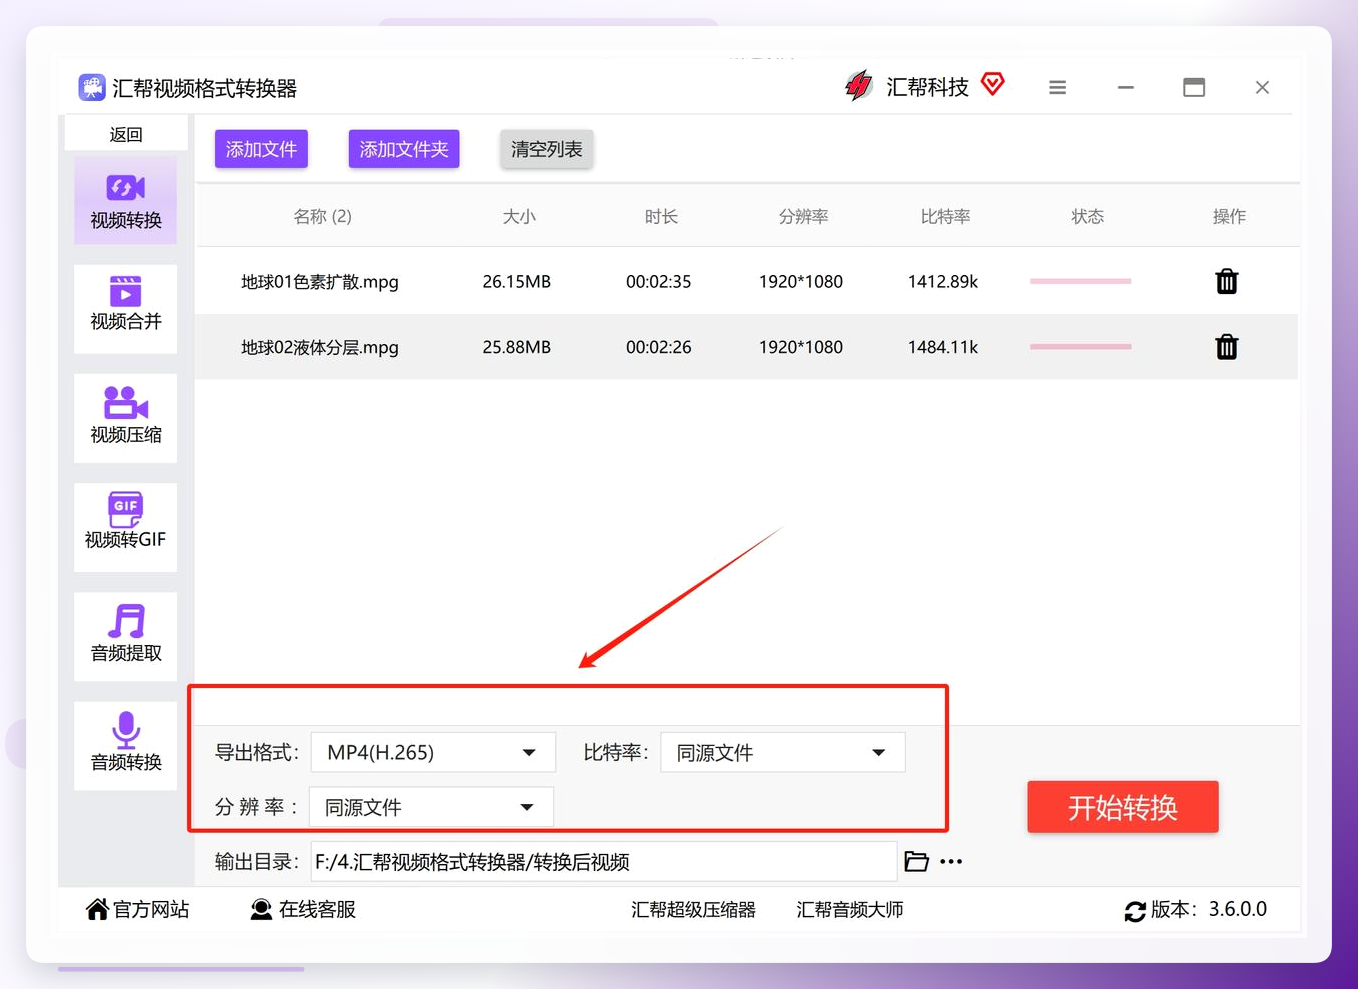Open the output folder icon
1358x989 pixels.
tap(916, 861)
